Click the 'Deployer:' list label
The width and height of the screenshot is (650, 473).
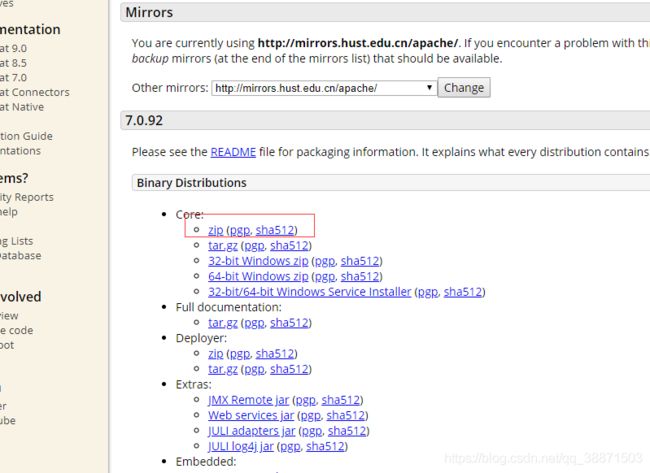tap(201, 338)
